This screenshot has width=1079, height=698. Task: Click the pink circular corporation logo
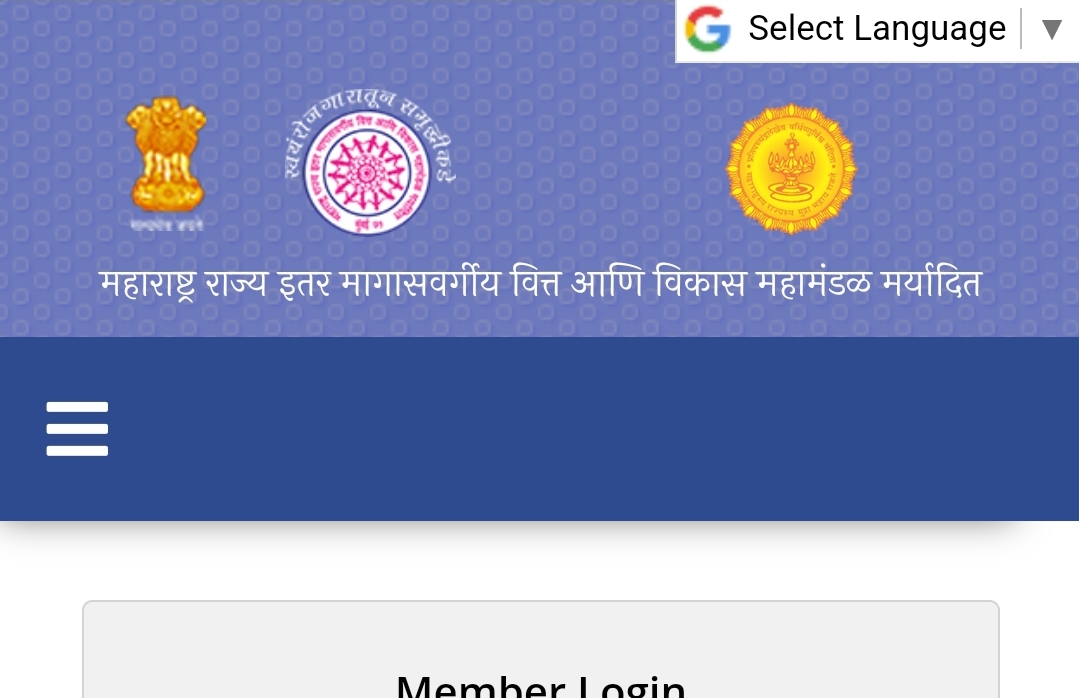click(367, 172)
